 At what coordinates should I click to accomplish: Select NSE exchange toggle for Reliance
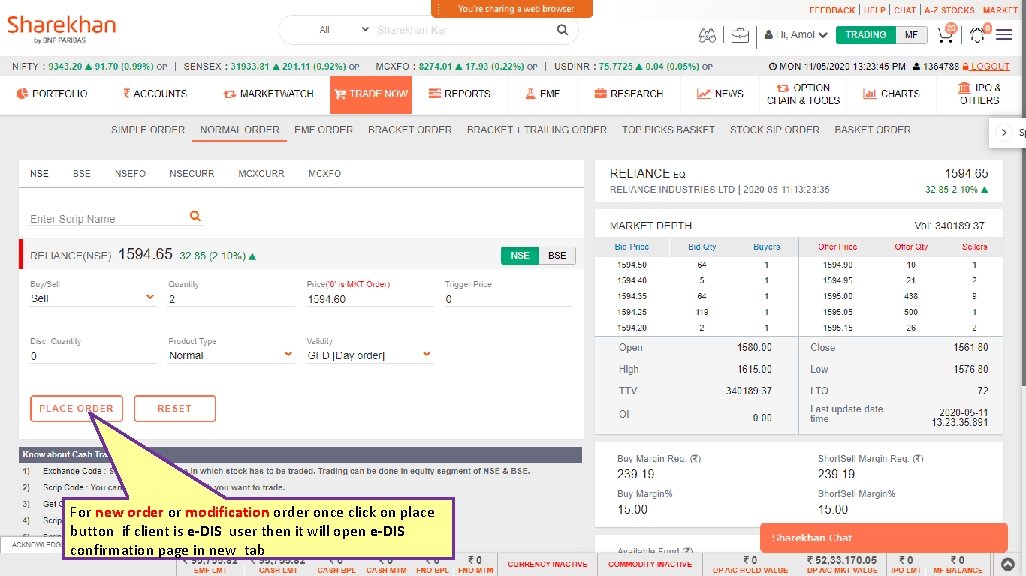[520, 255]
